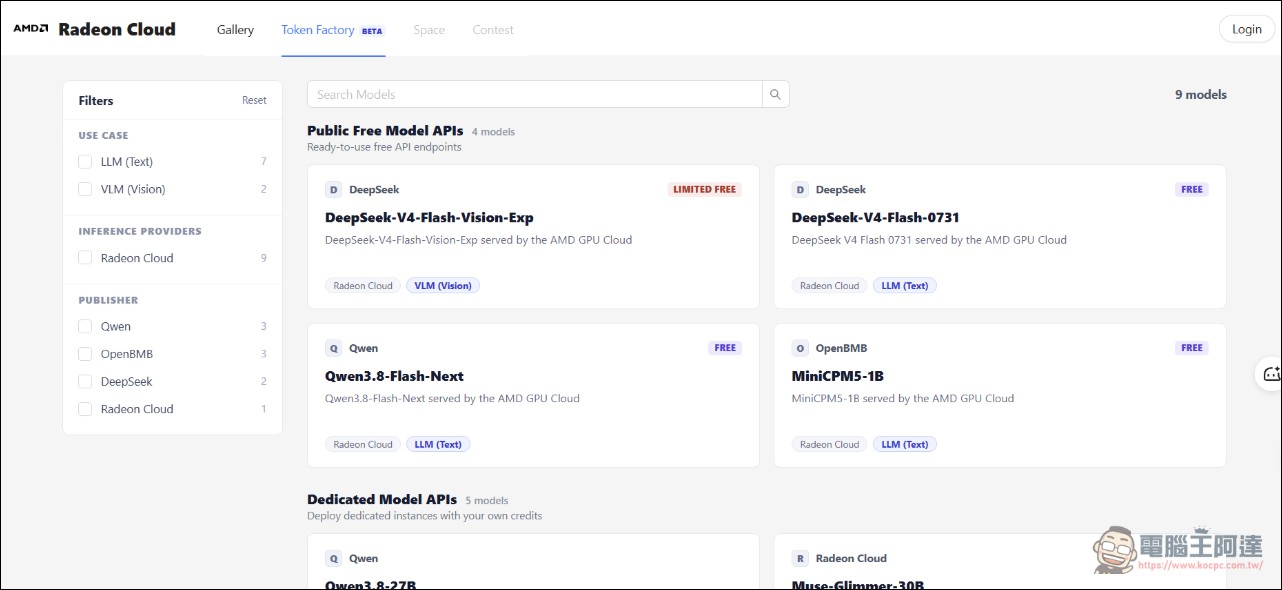Viewport: 1282px width, 590px height.
Task: Click FREE badge on MiniCPM5-1B card
Action: point(1192,348)
